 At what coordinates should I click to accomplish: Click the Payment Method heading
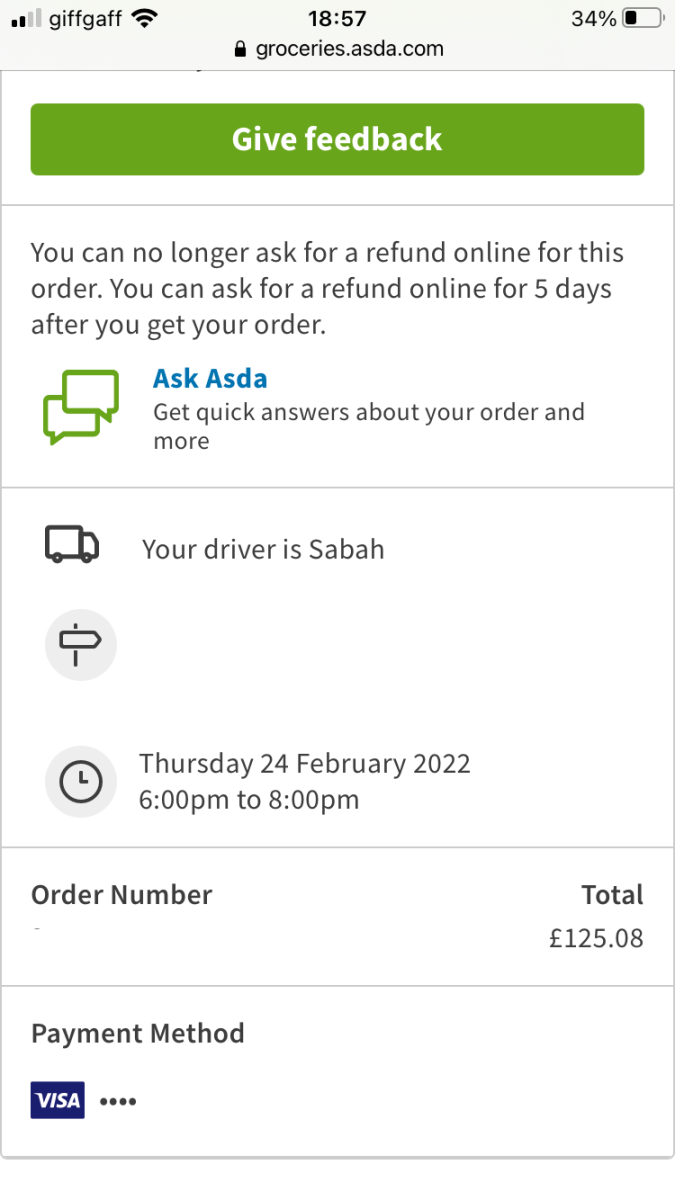(138, 1033)
